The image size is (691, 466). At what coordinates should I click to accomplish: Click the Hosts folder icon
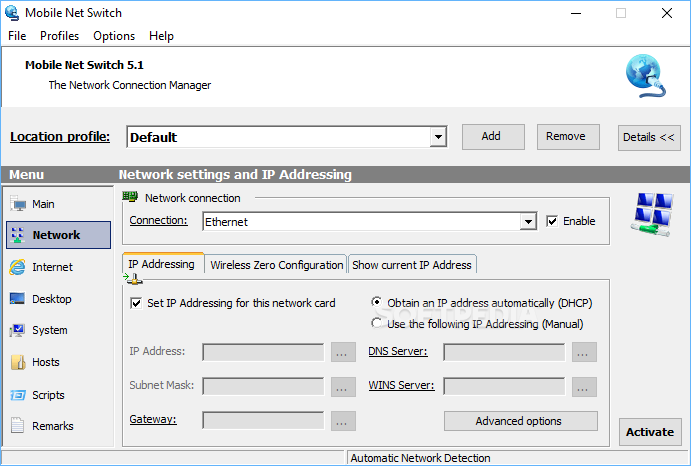click(18, 362)
